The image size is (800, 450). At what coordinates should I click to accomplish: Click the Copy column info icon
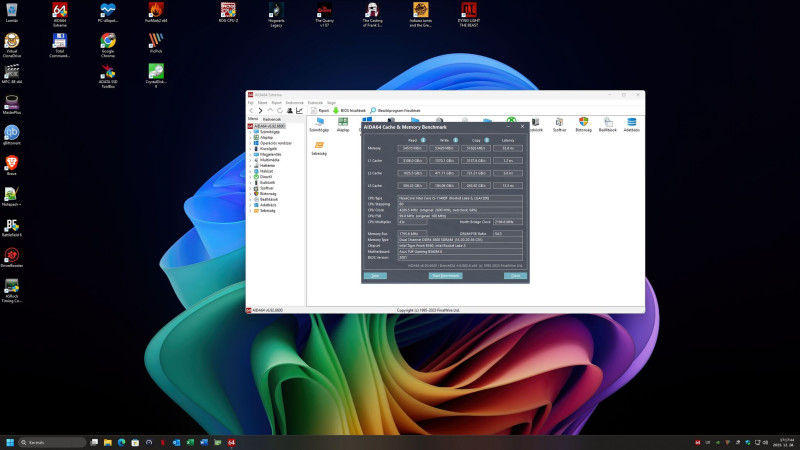(487, 140)
